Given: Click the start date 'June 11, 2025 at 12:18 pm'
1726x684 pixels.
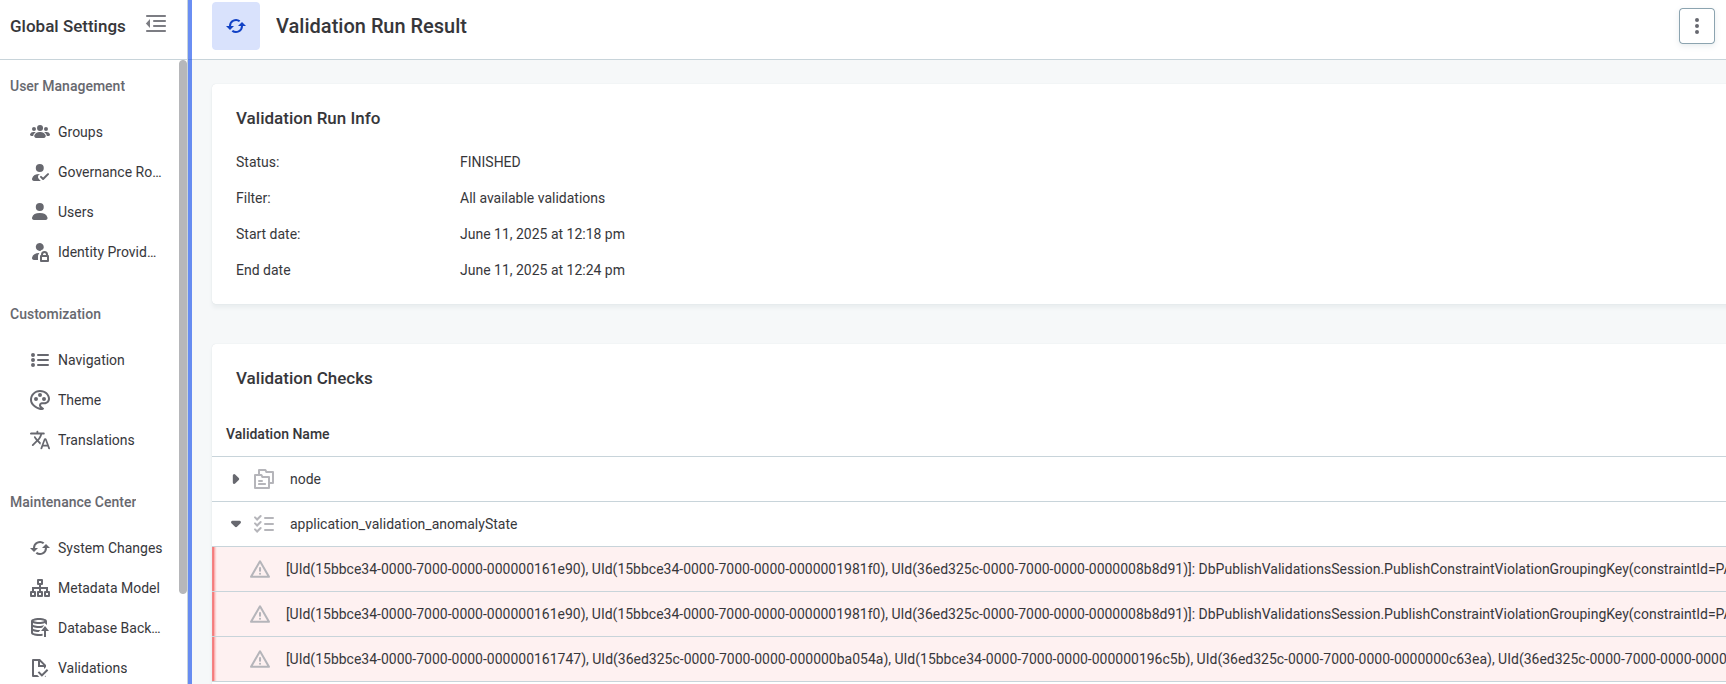Looking at the screenshot, I should (542, 234).
